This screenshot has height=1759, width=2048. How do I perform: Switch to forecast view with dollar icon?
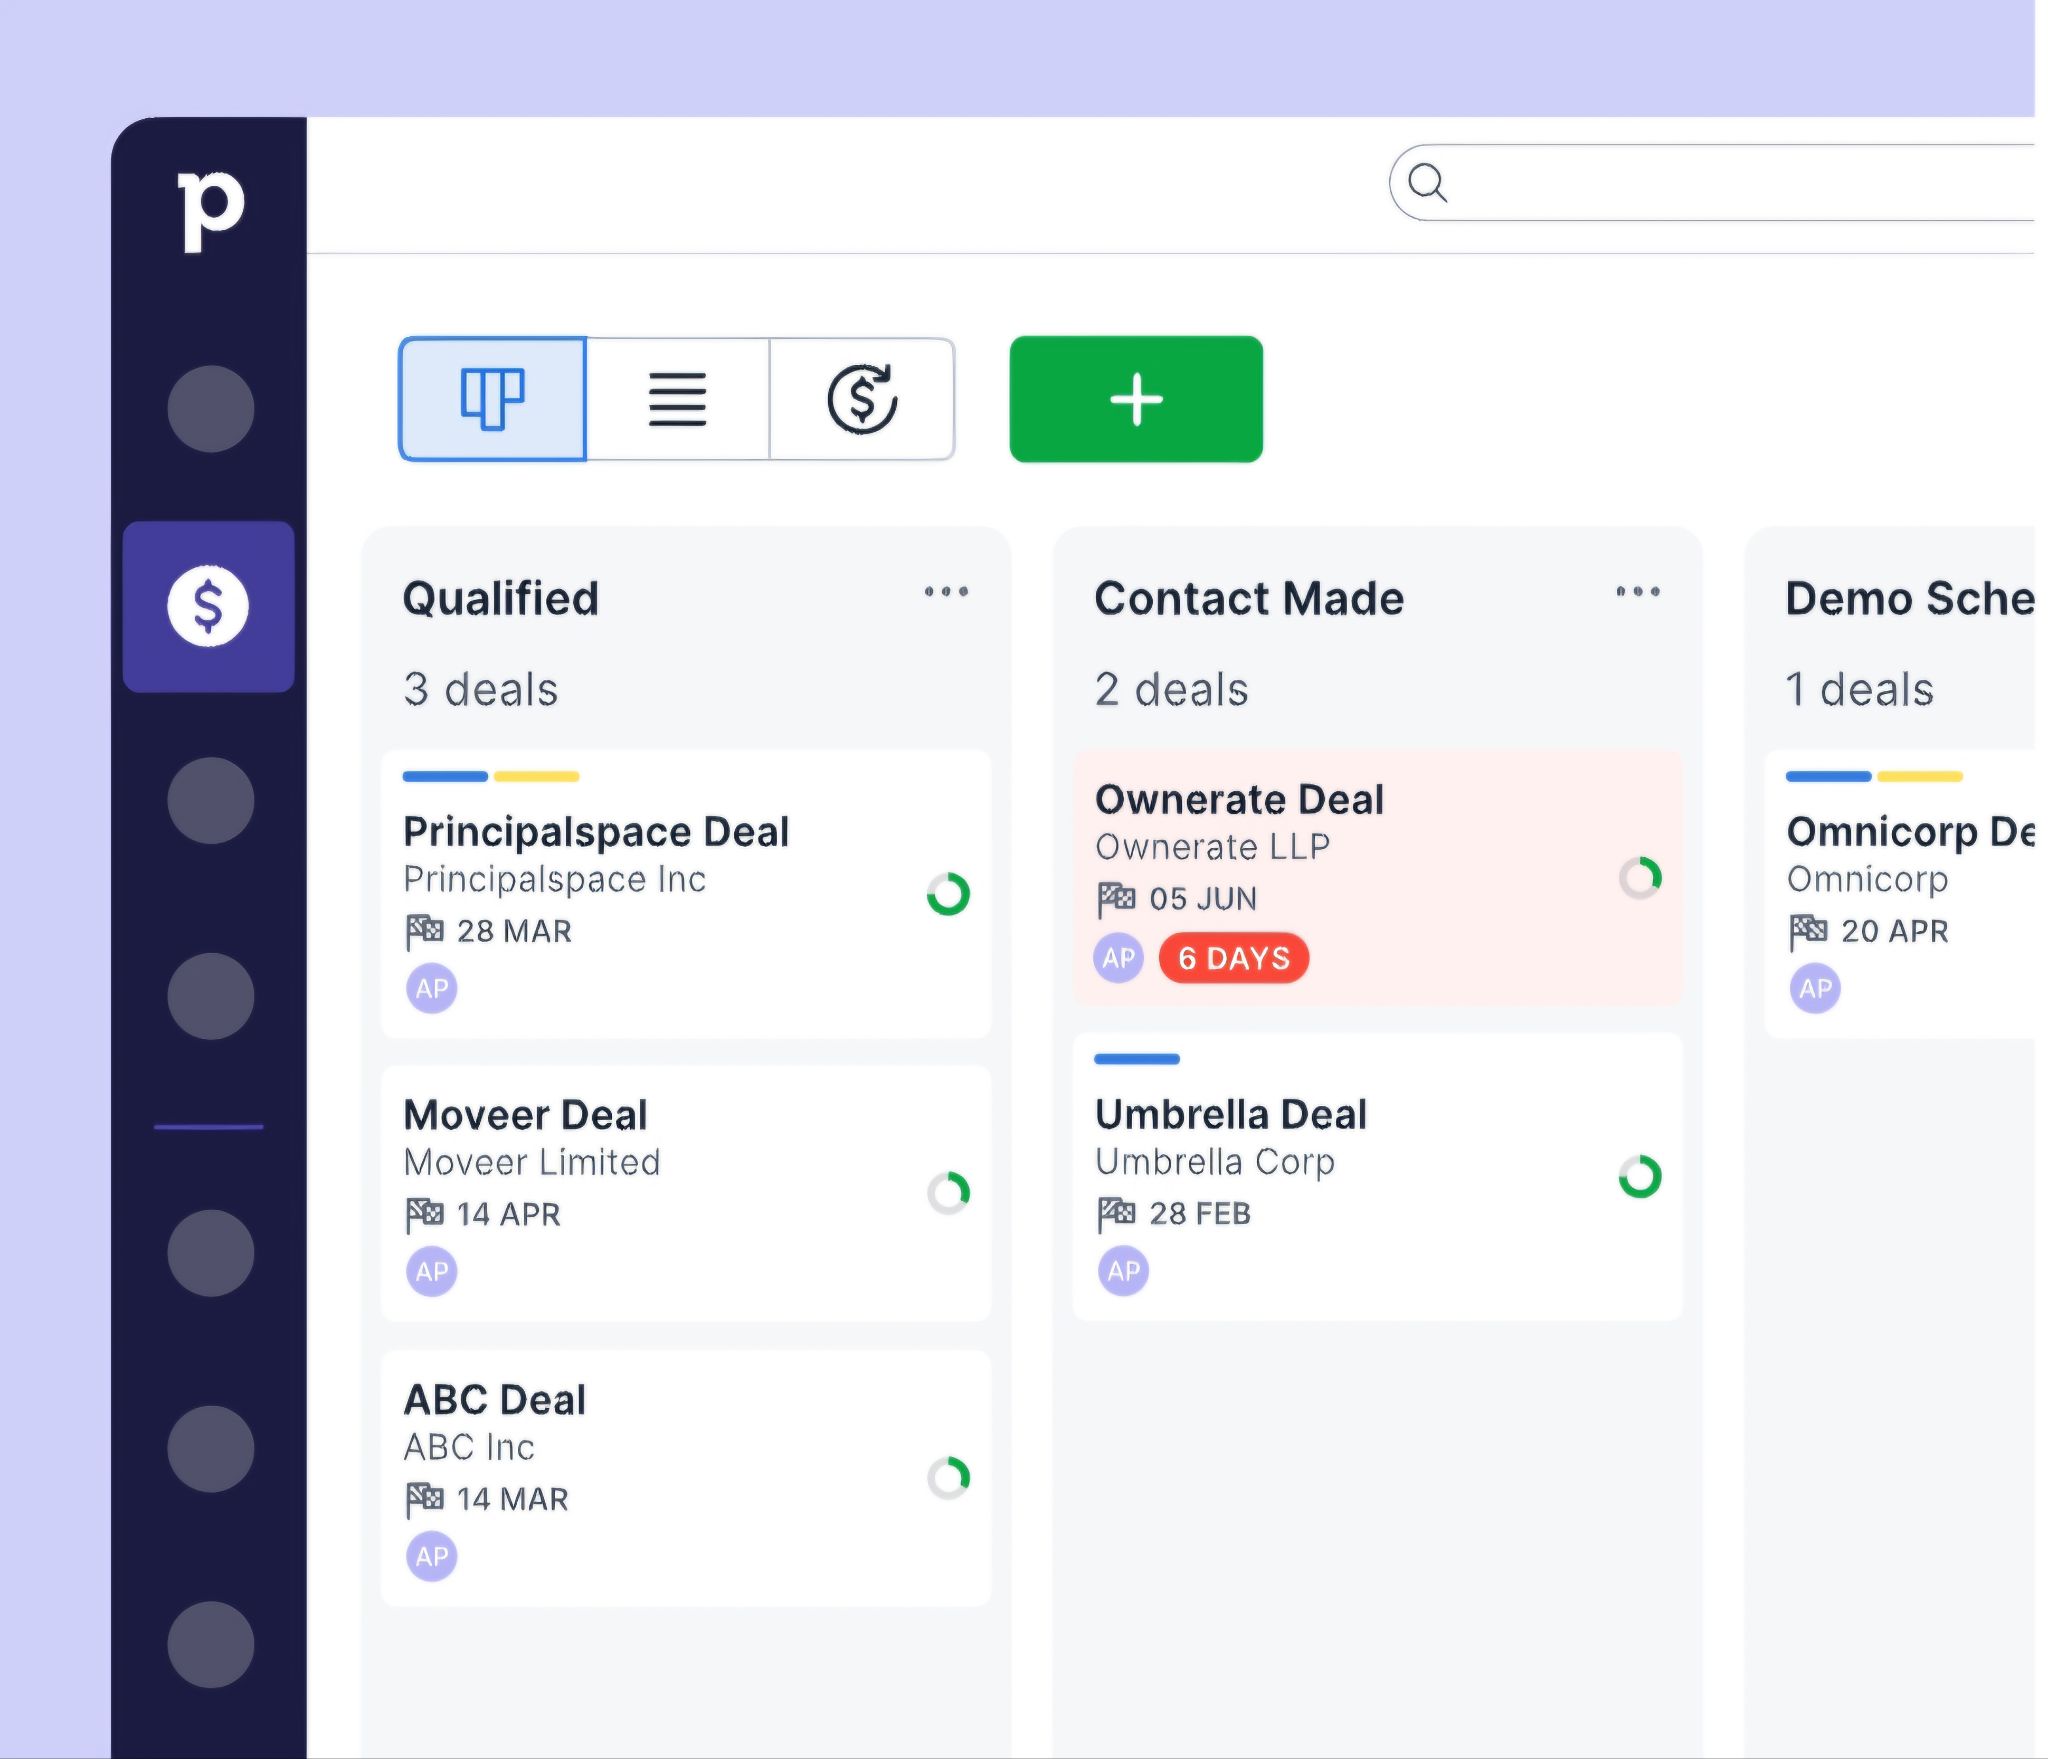[862, 399]
